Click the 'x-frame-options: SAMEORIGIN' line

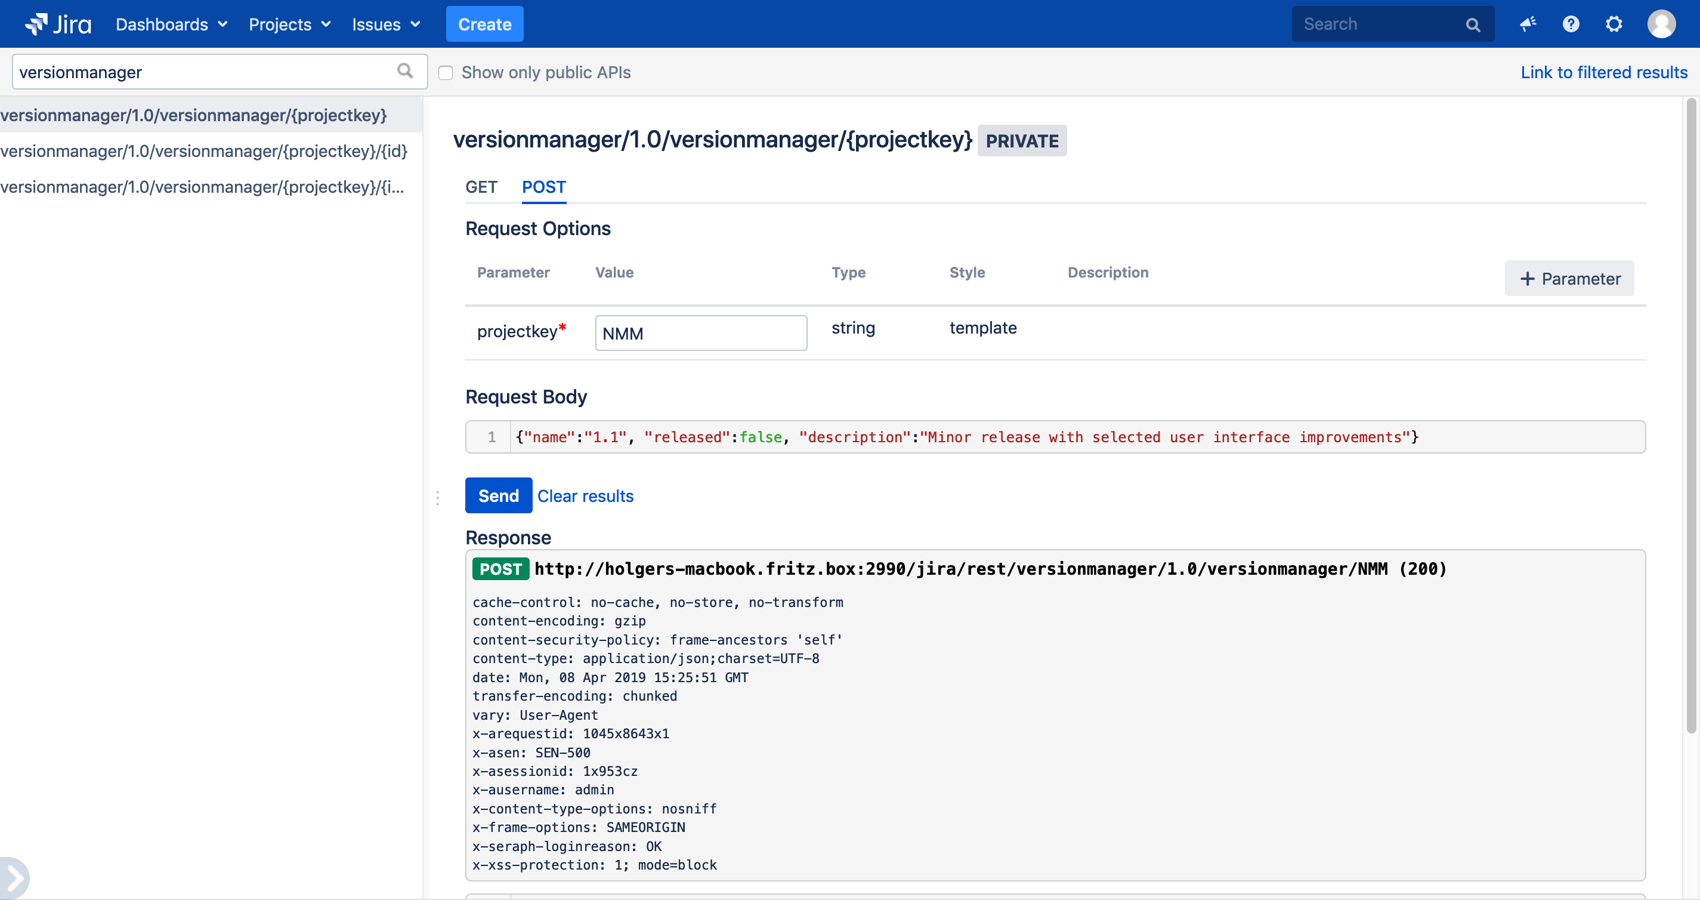(x=578, y=827)
